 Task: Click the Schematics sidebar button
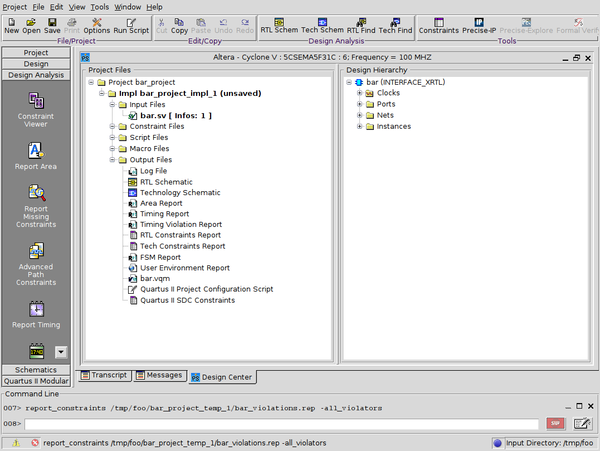click(x=36, y=369)
